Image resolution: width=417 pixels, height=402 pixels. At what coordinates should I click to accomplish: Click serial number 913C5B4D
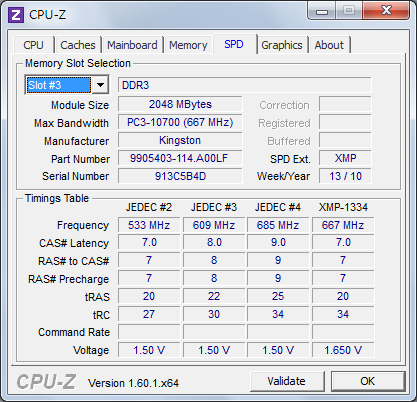pos(180,176)
